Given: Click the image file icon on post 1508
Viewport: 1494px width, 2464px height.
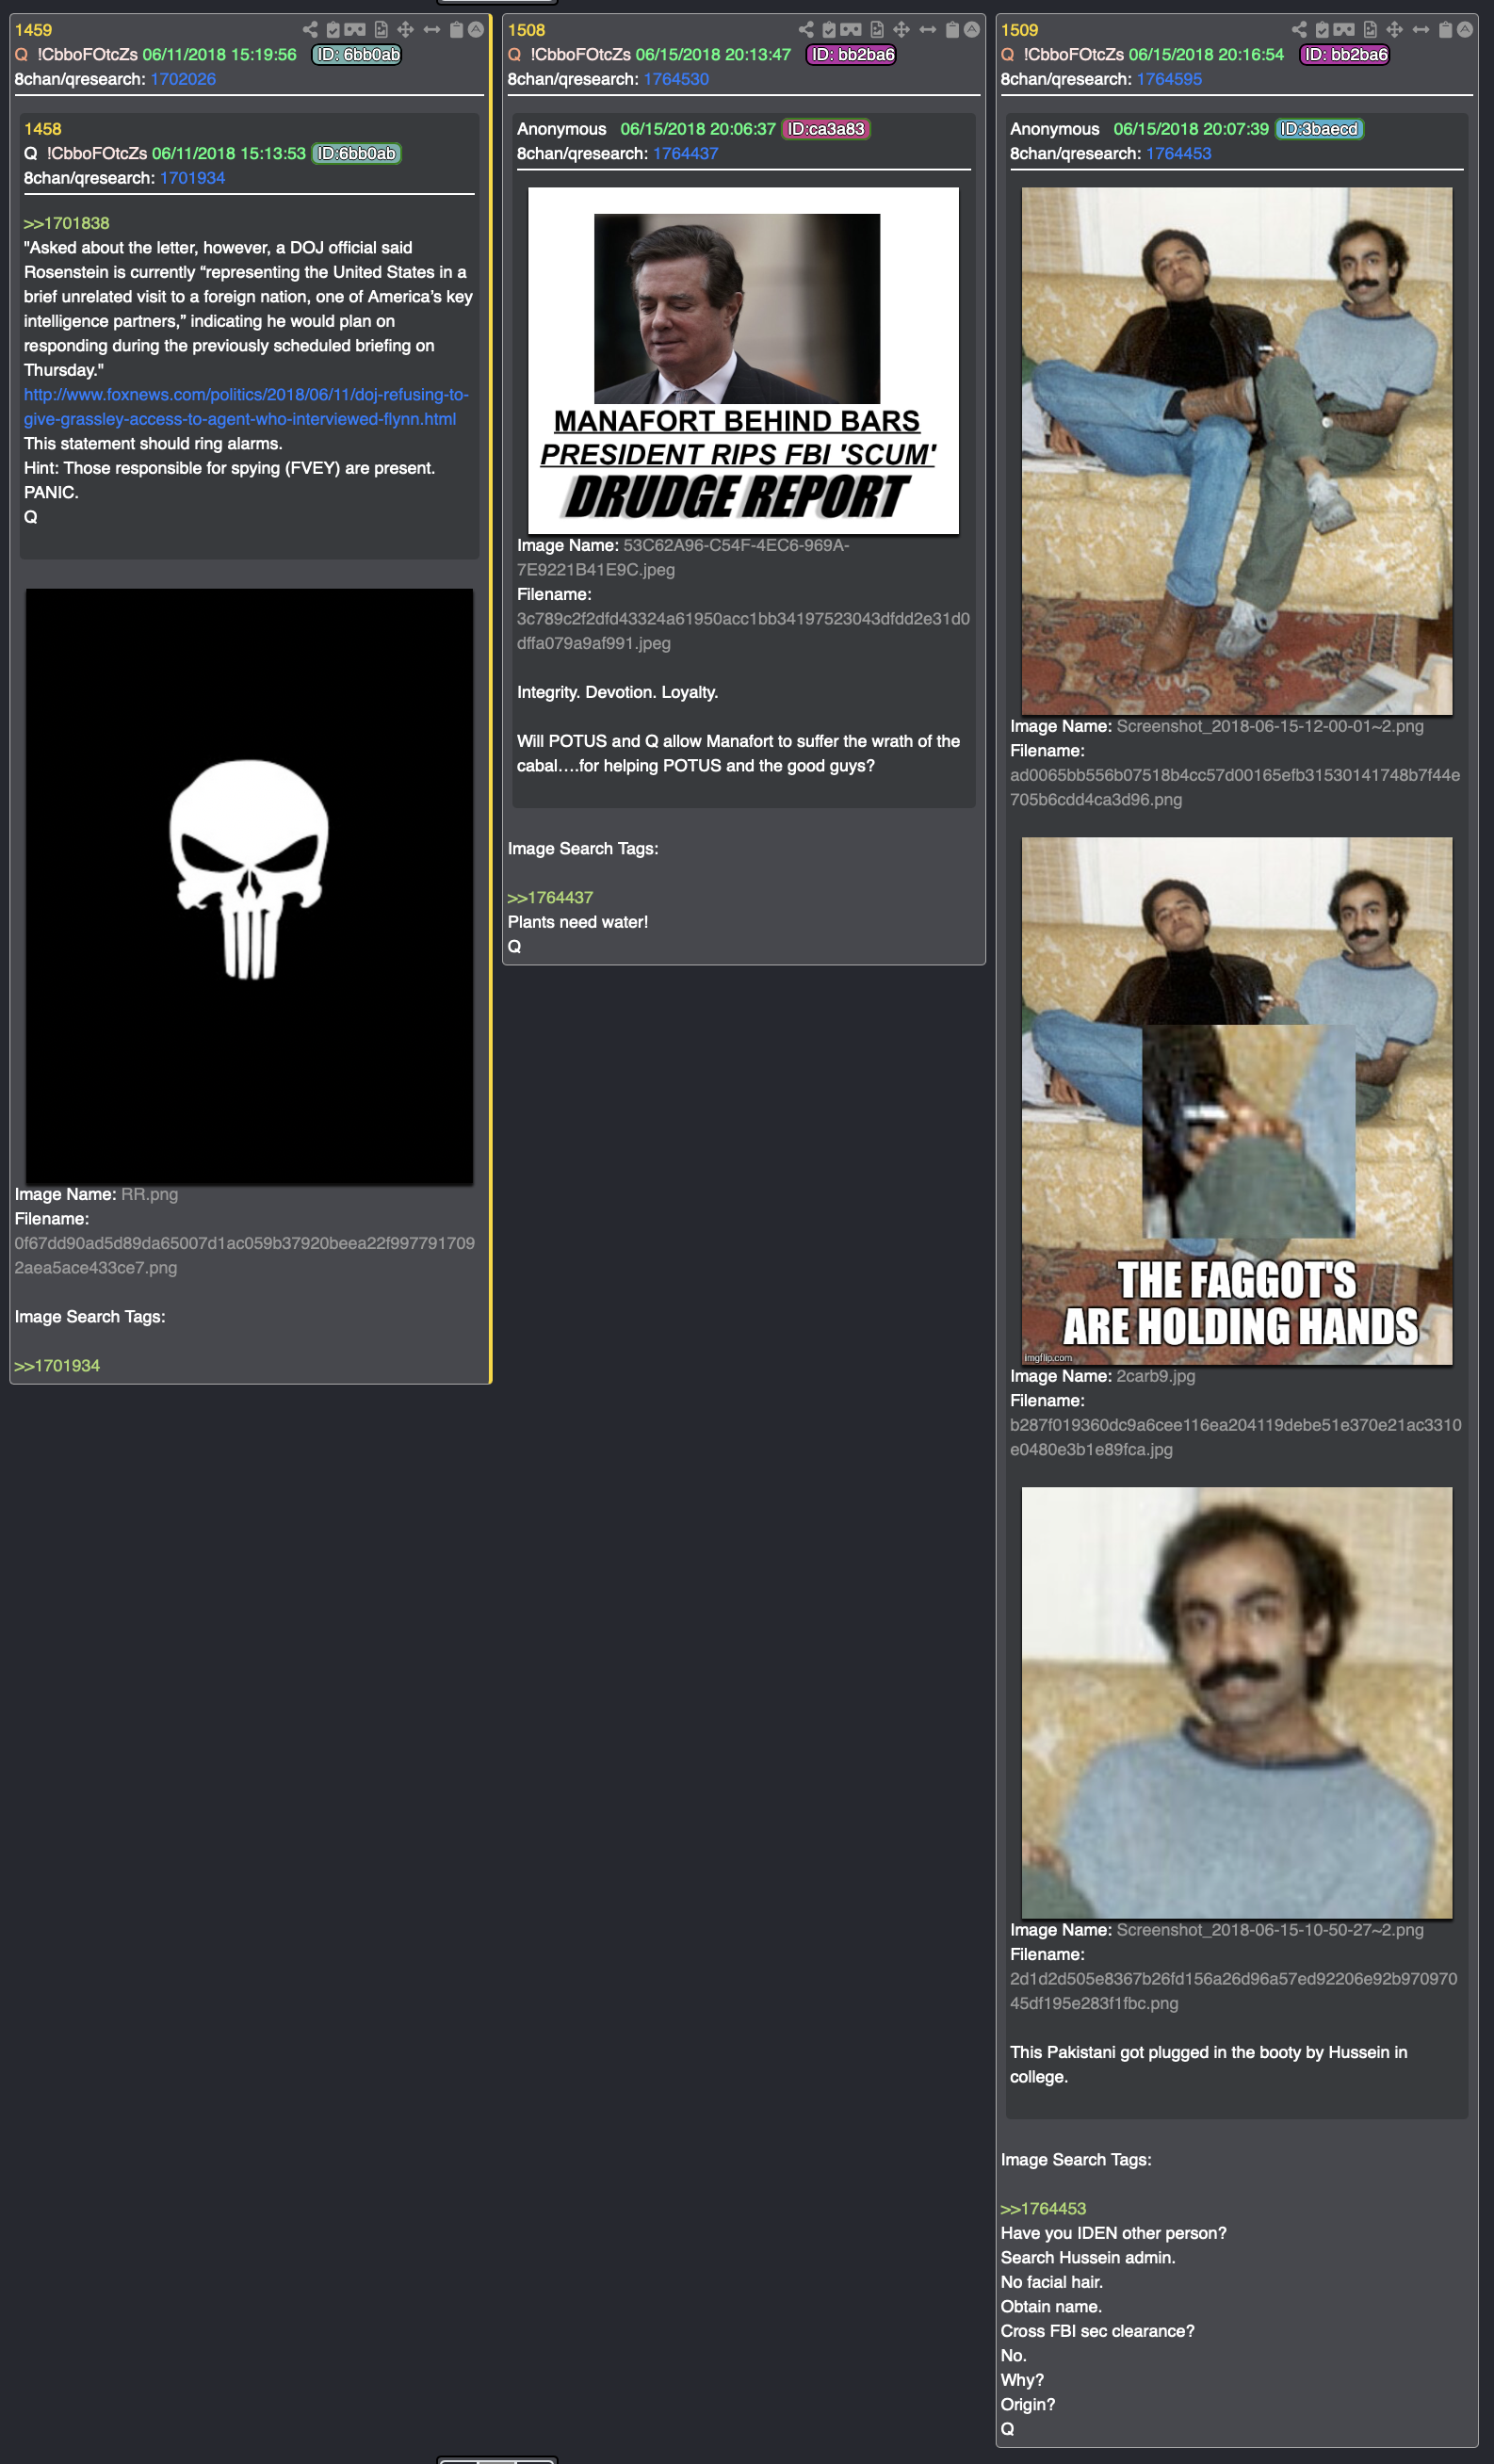Looking at the screenshot, I should (x=877, y=30).
